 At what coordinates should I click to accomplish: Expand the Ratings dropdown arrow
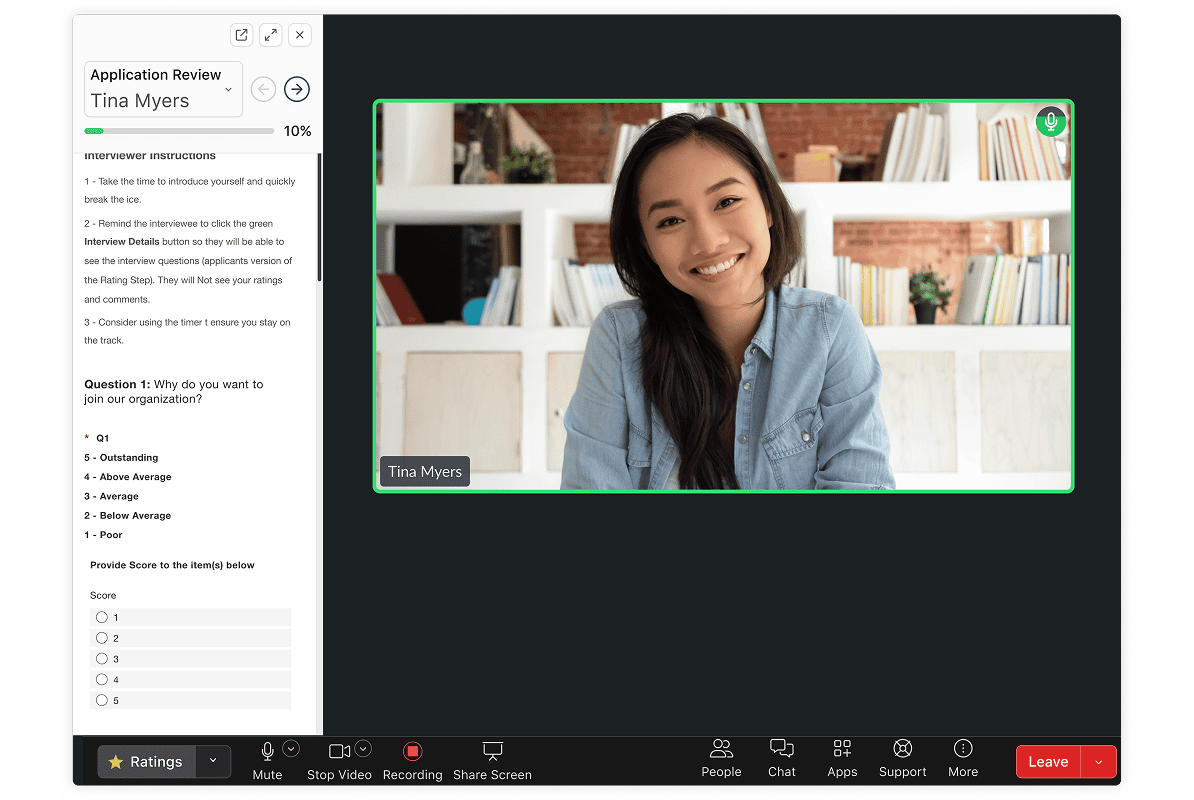[213, 761]
